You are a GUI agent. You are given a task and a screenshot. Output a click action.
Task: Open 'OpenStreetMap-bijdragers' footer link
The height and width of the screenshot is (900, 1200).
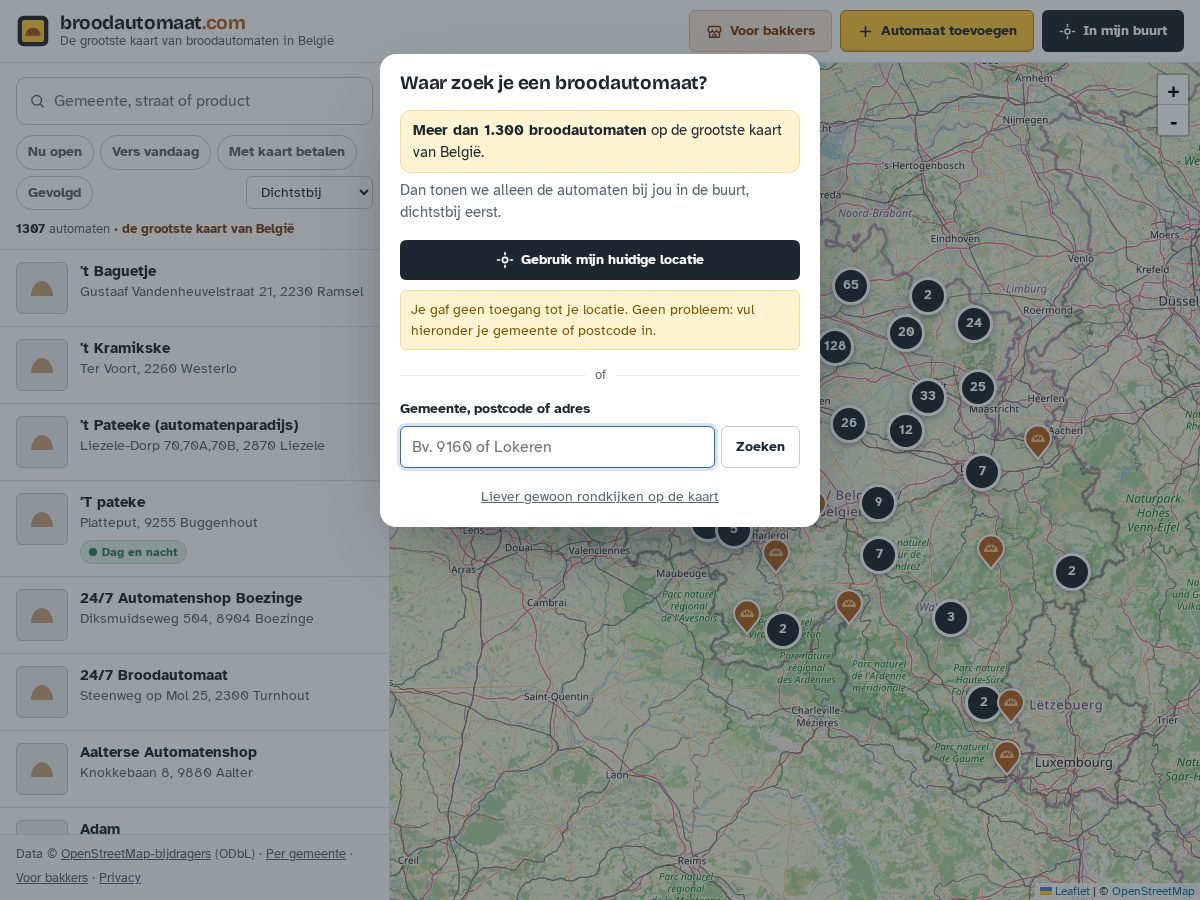coord(136,854)
